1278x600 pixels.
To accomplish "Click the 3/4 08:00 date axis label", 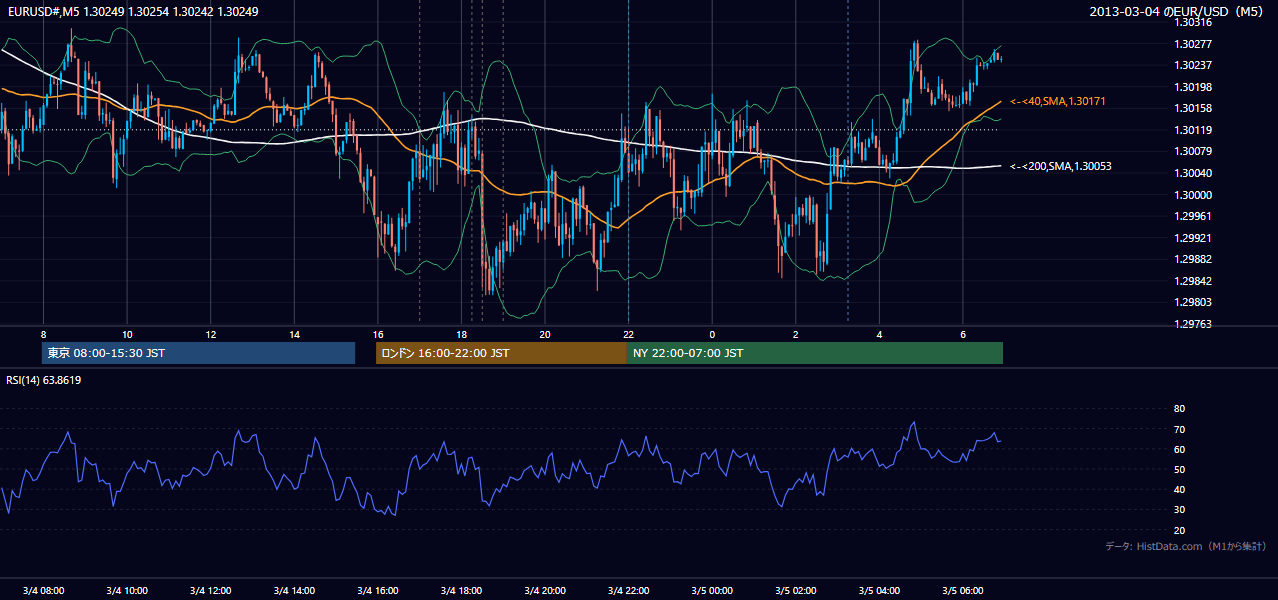I will (43, 590).
